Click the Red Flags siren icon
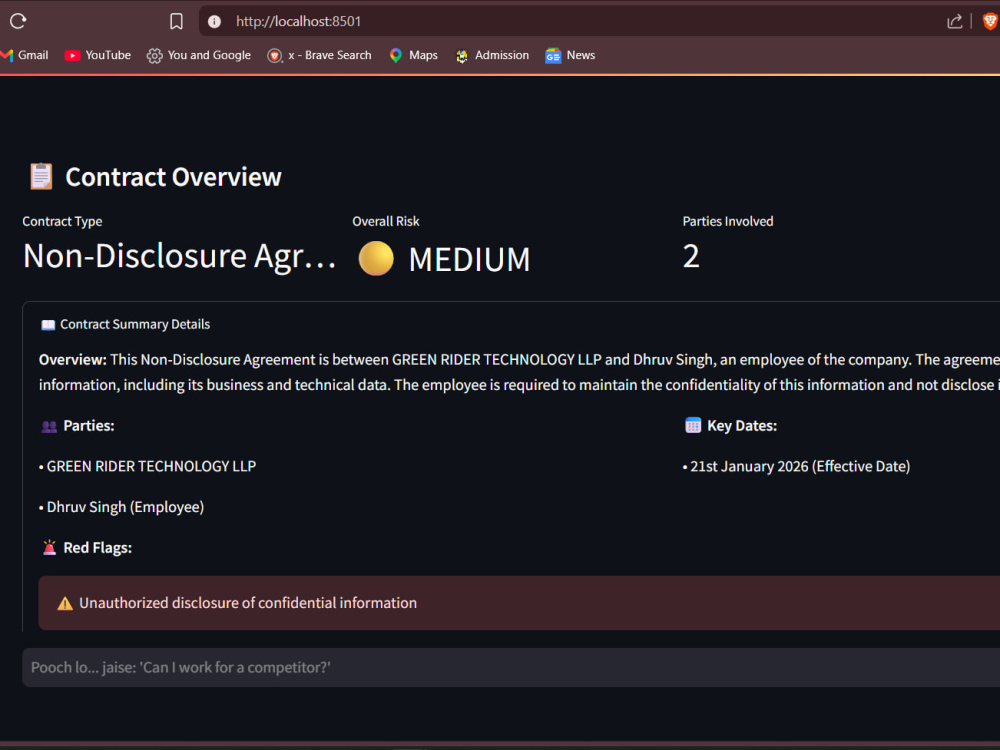The width and height of the screenshot is (1000, 750). pos(49,547)
